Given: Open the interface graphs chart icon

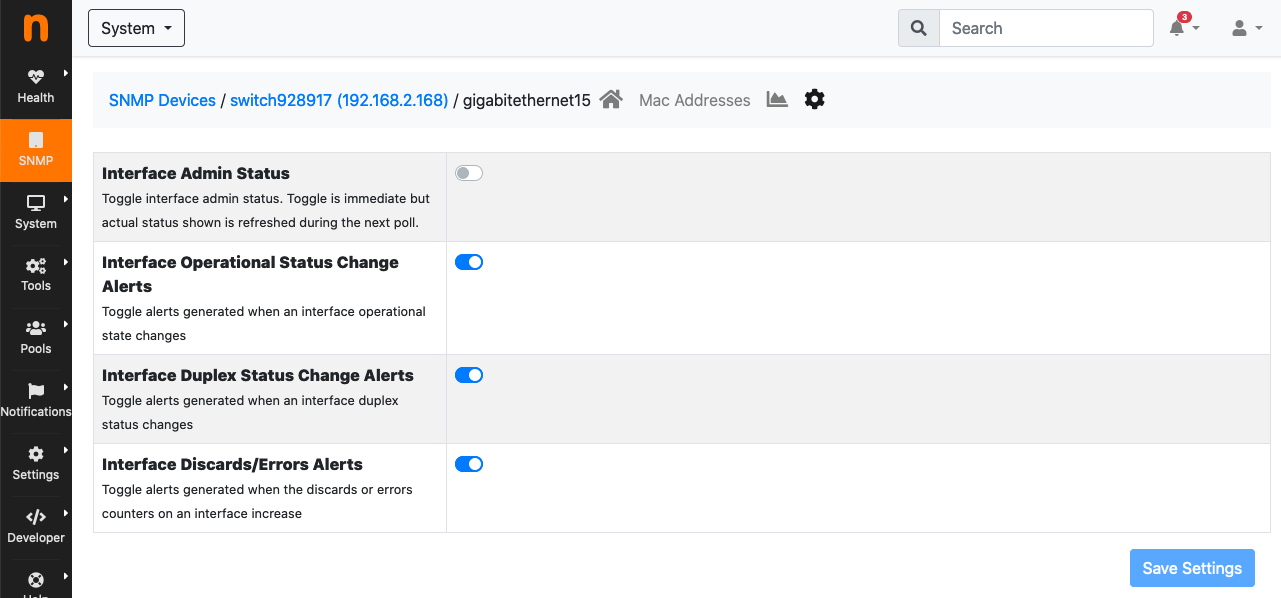Looking at the screenshot, I should 777,99.
